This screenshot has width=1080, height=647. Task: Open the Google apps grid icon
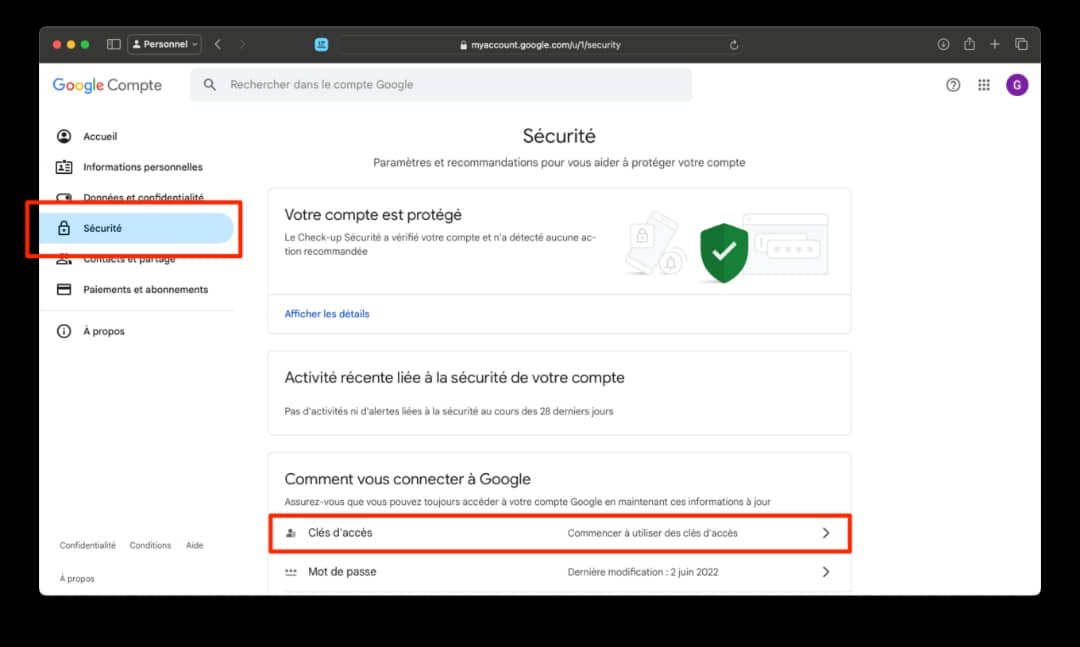[x=984, y=85]
